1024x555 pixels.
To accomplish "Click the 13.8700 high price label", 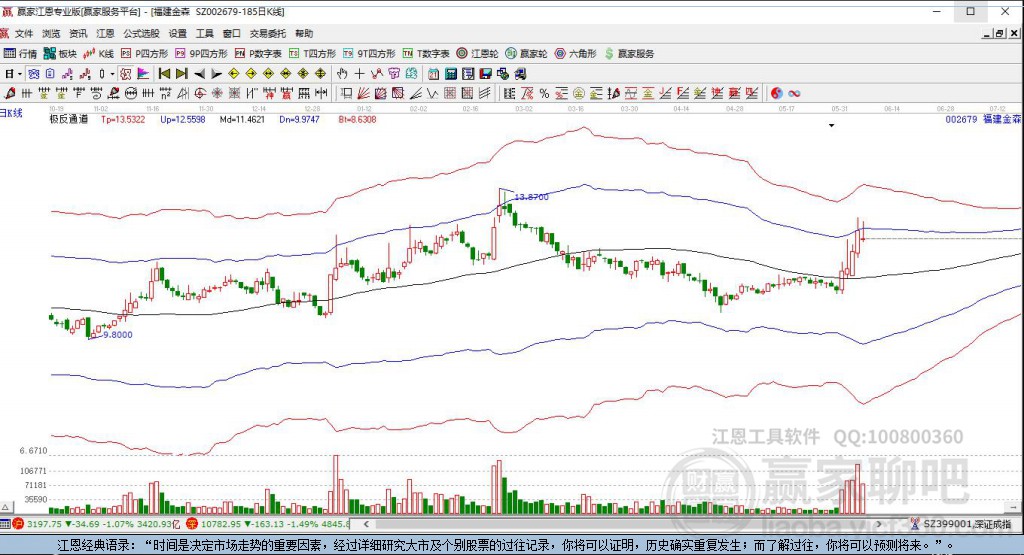I will 532,197.
